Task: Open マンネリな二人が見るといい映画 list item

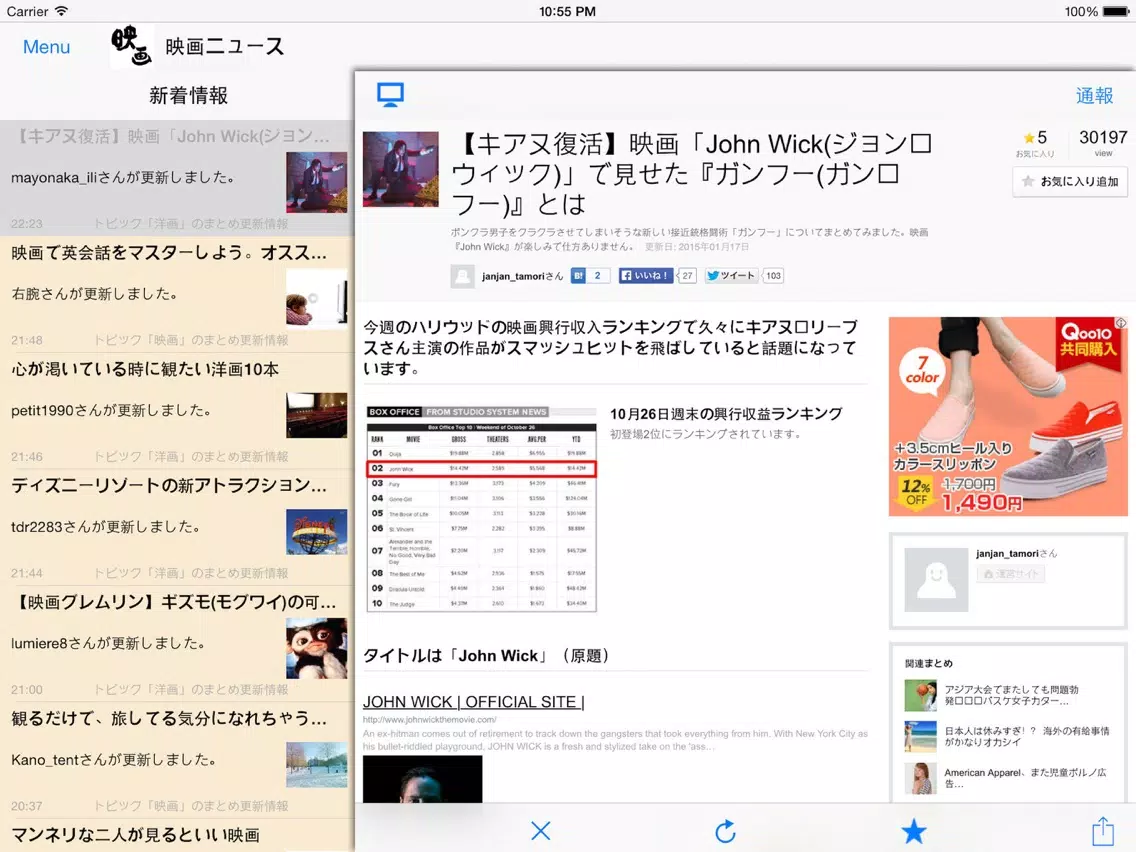Action: tap(178, 835)
